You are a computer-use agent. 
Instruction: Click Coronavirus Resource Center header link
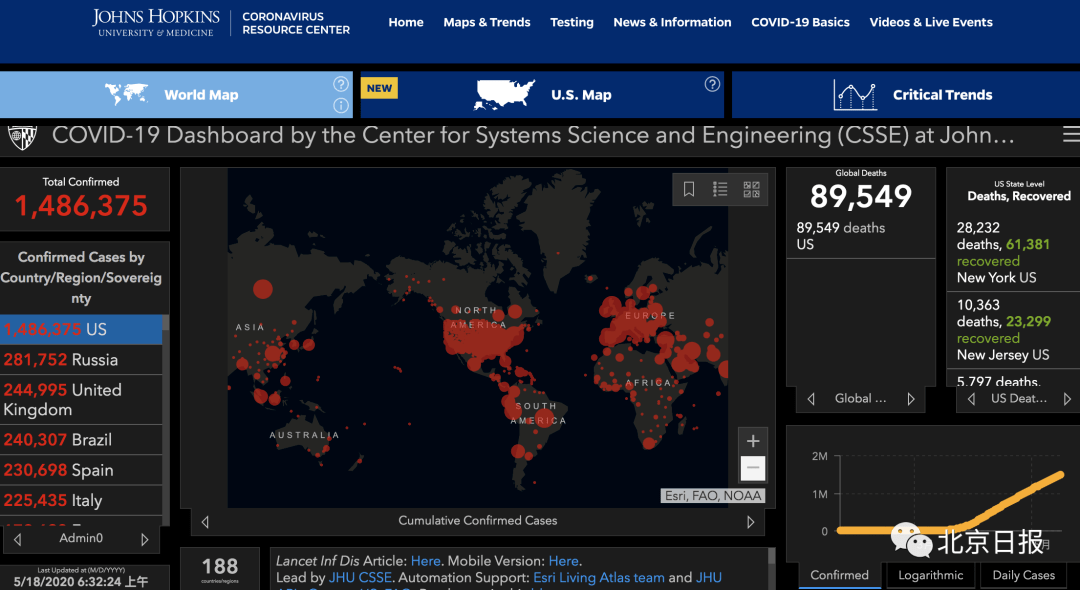(296, 23)
